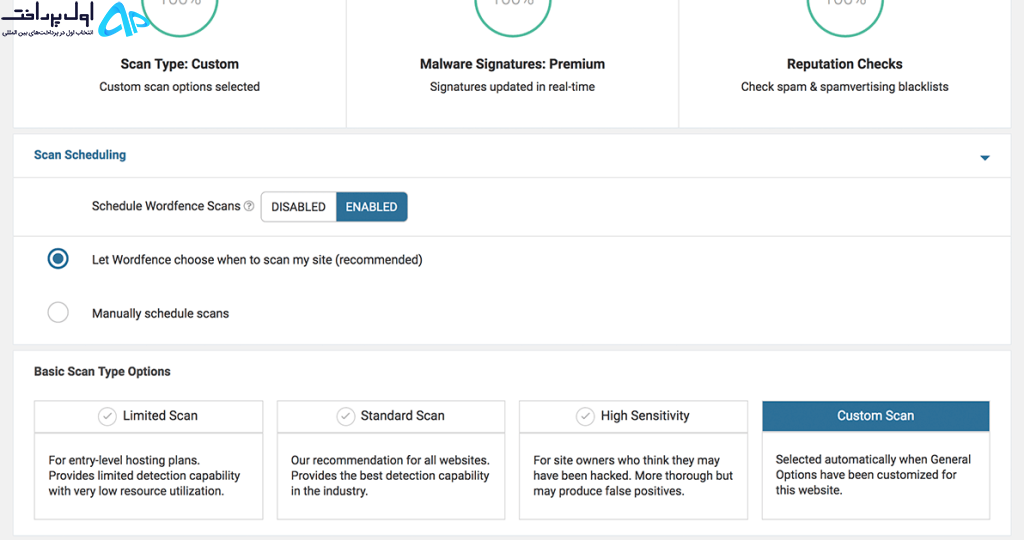Click the Basic Scan Type Options heading

(x=102, y=372)
